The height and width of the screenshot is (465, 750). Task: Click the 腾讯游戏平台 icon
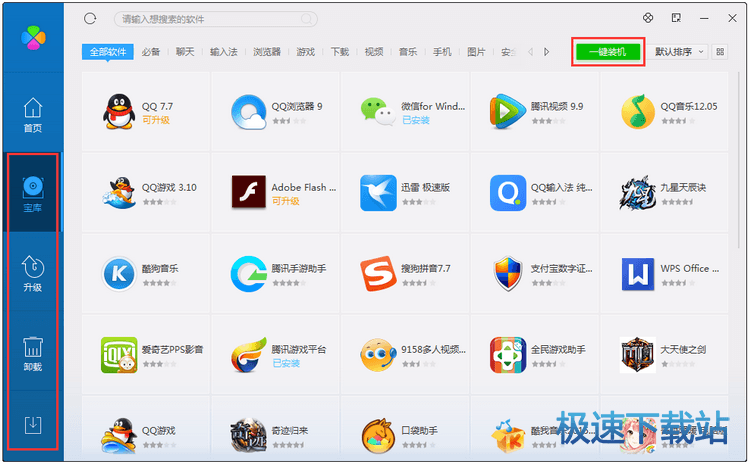pos(248,355)
